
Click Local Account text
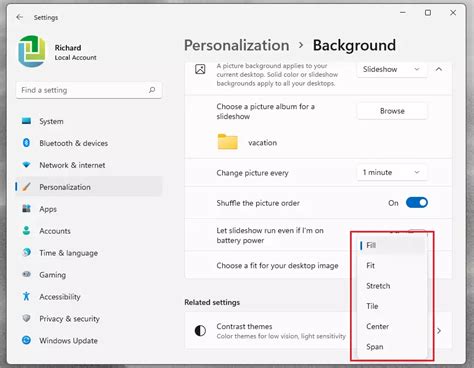(76, 58)
